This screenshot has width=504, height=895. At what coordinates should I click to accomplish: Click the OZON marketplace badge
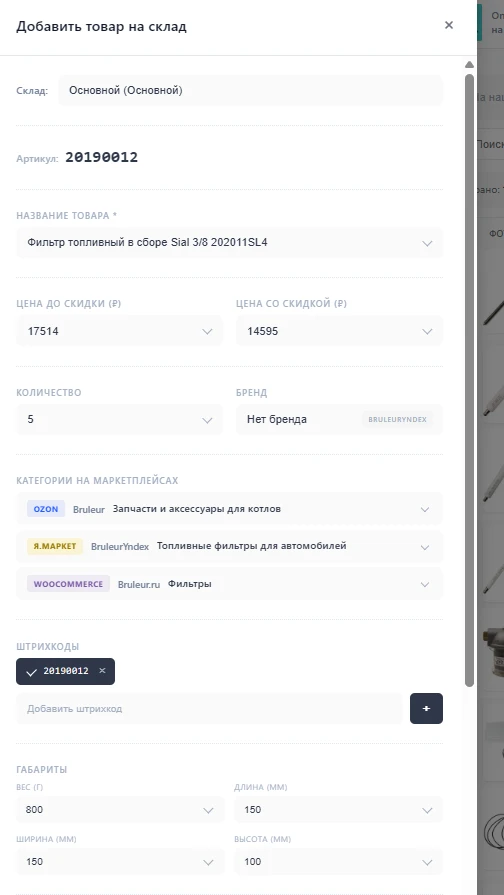coord(46,509)
